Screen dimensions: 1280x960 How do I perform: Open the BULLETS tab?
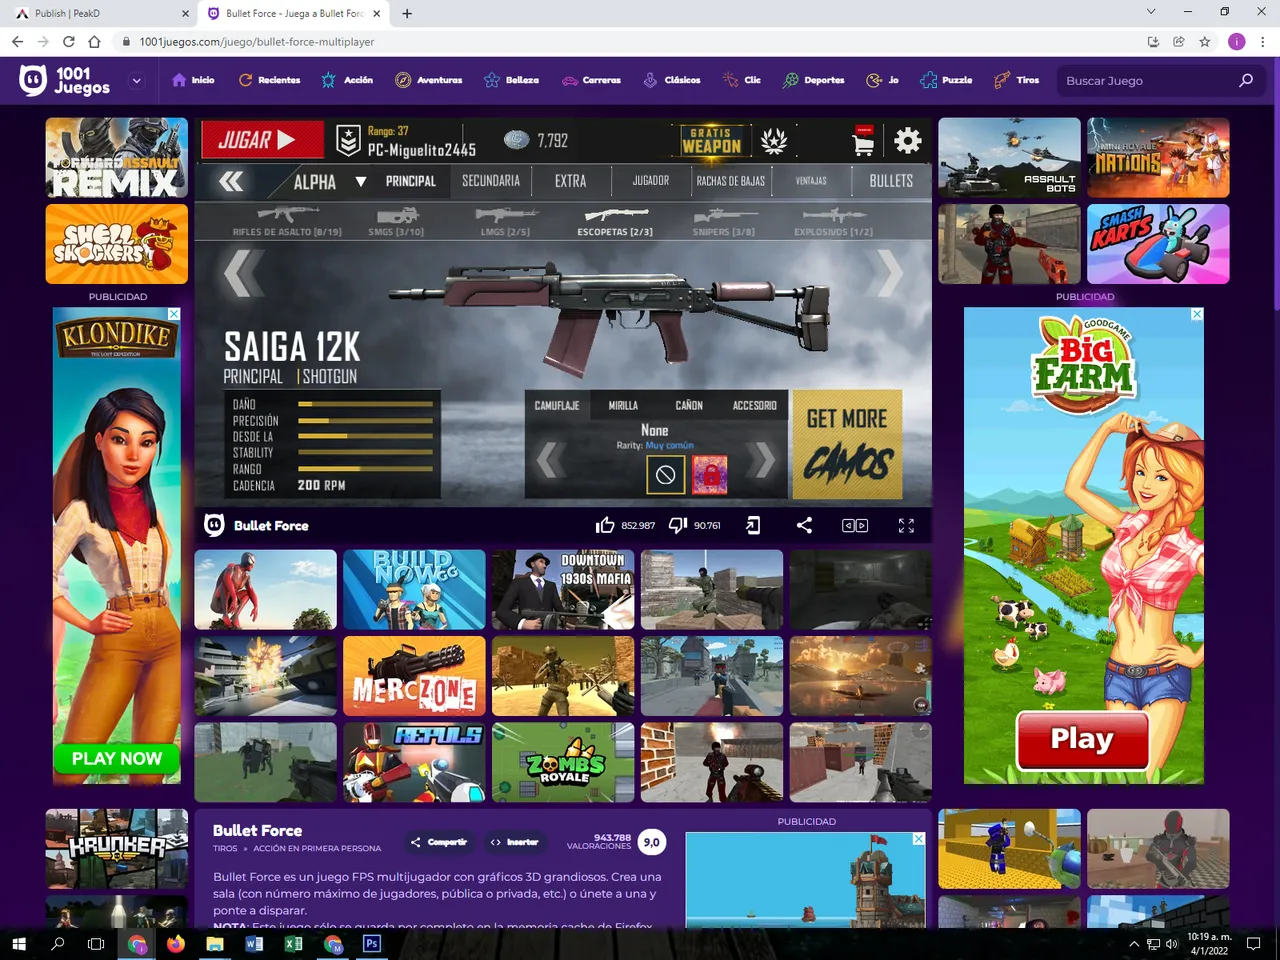pos(891,181)
